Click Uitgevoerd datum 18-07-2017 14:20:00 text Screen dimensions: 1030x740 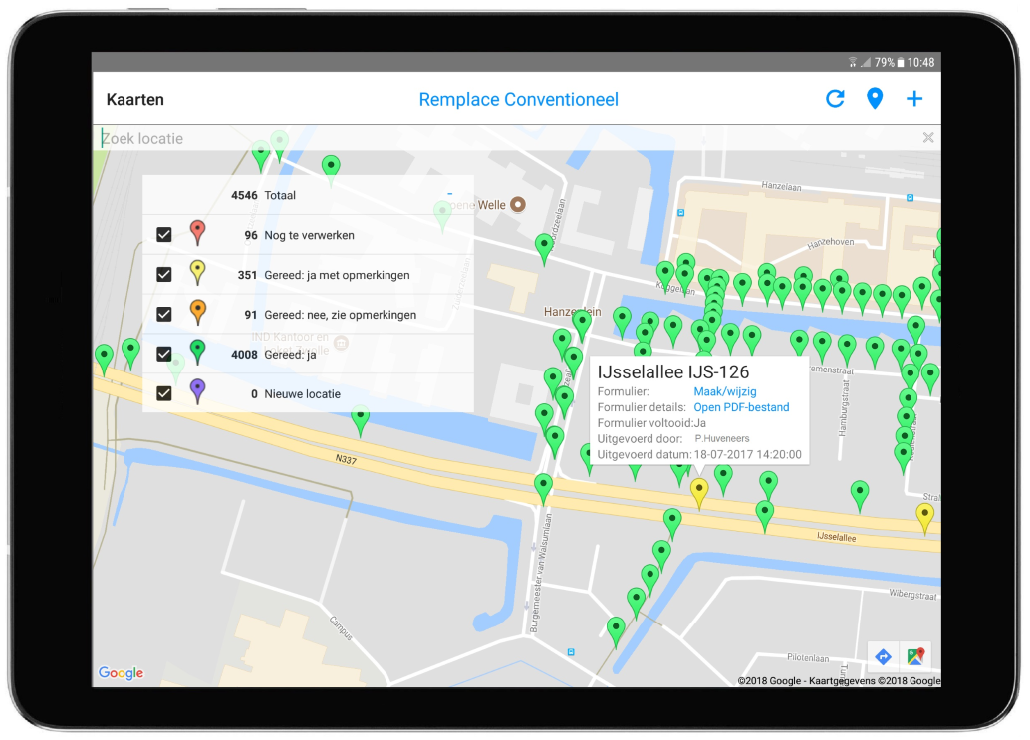700,454
